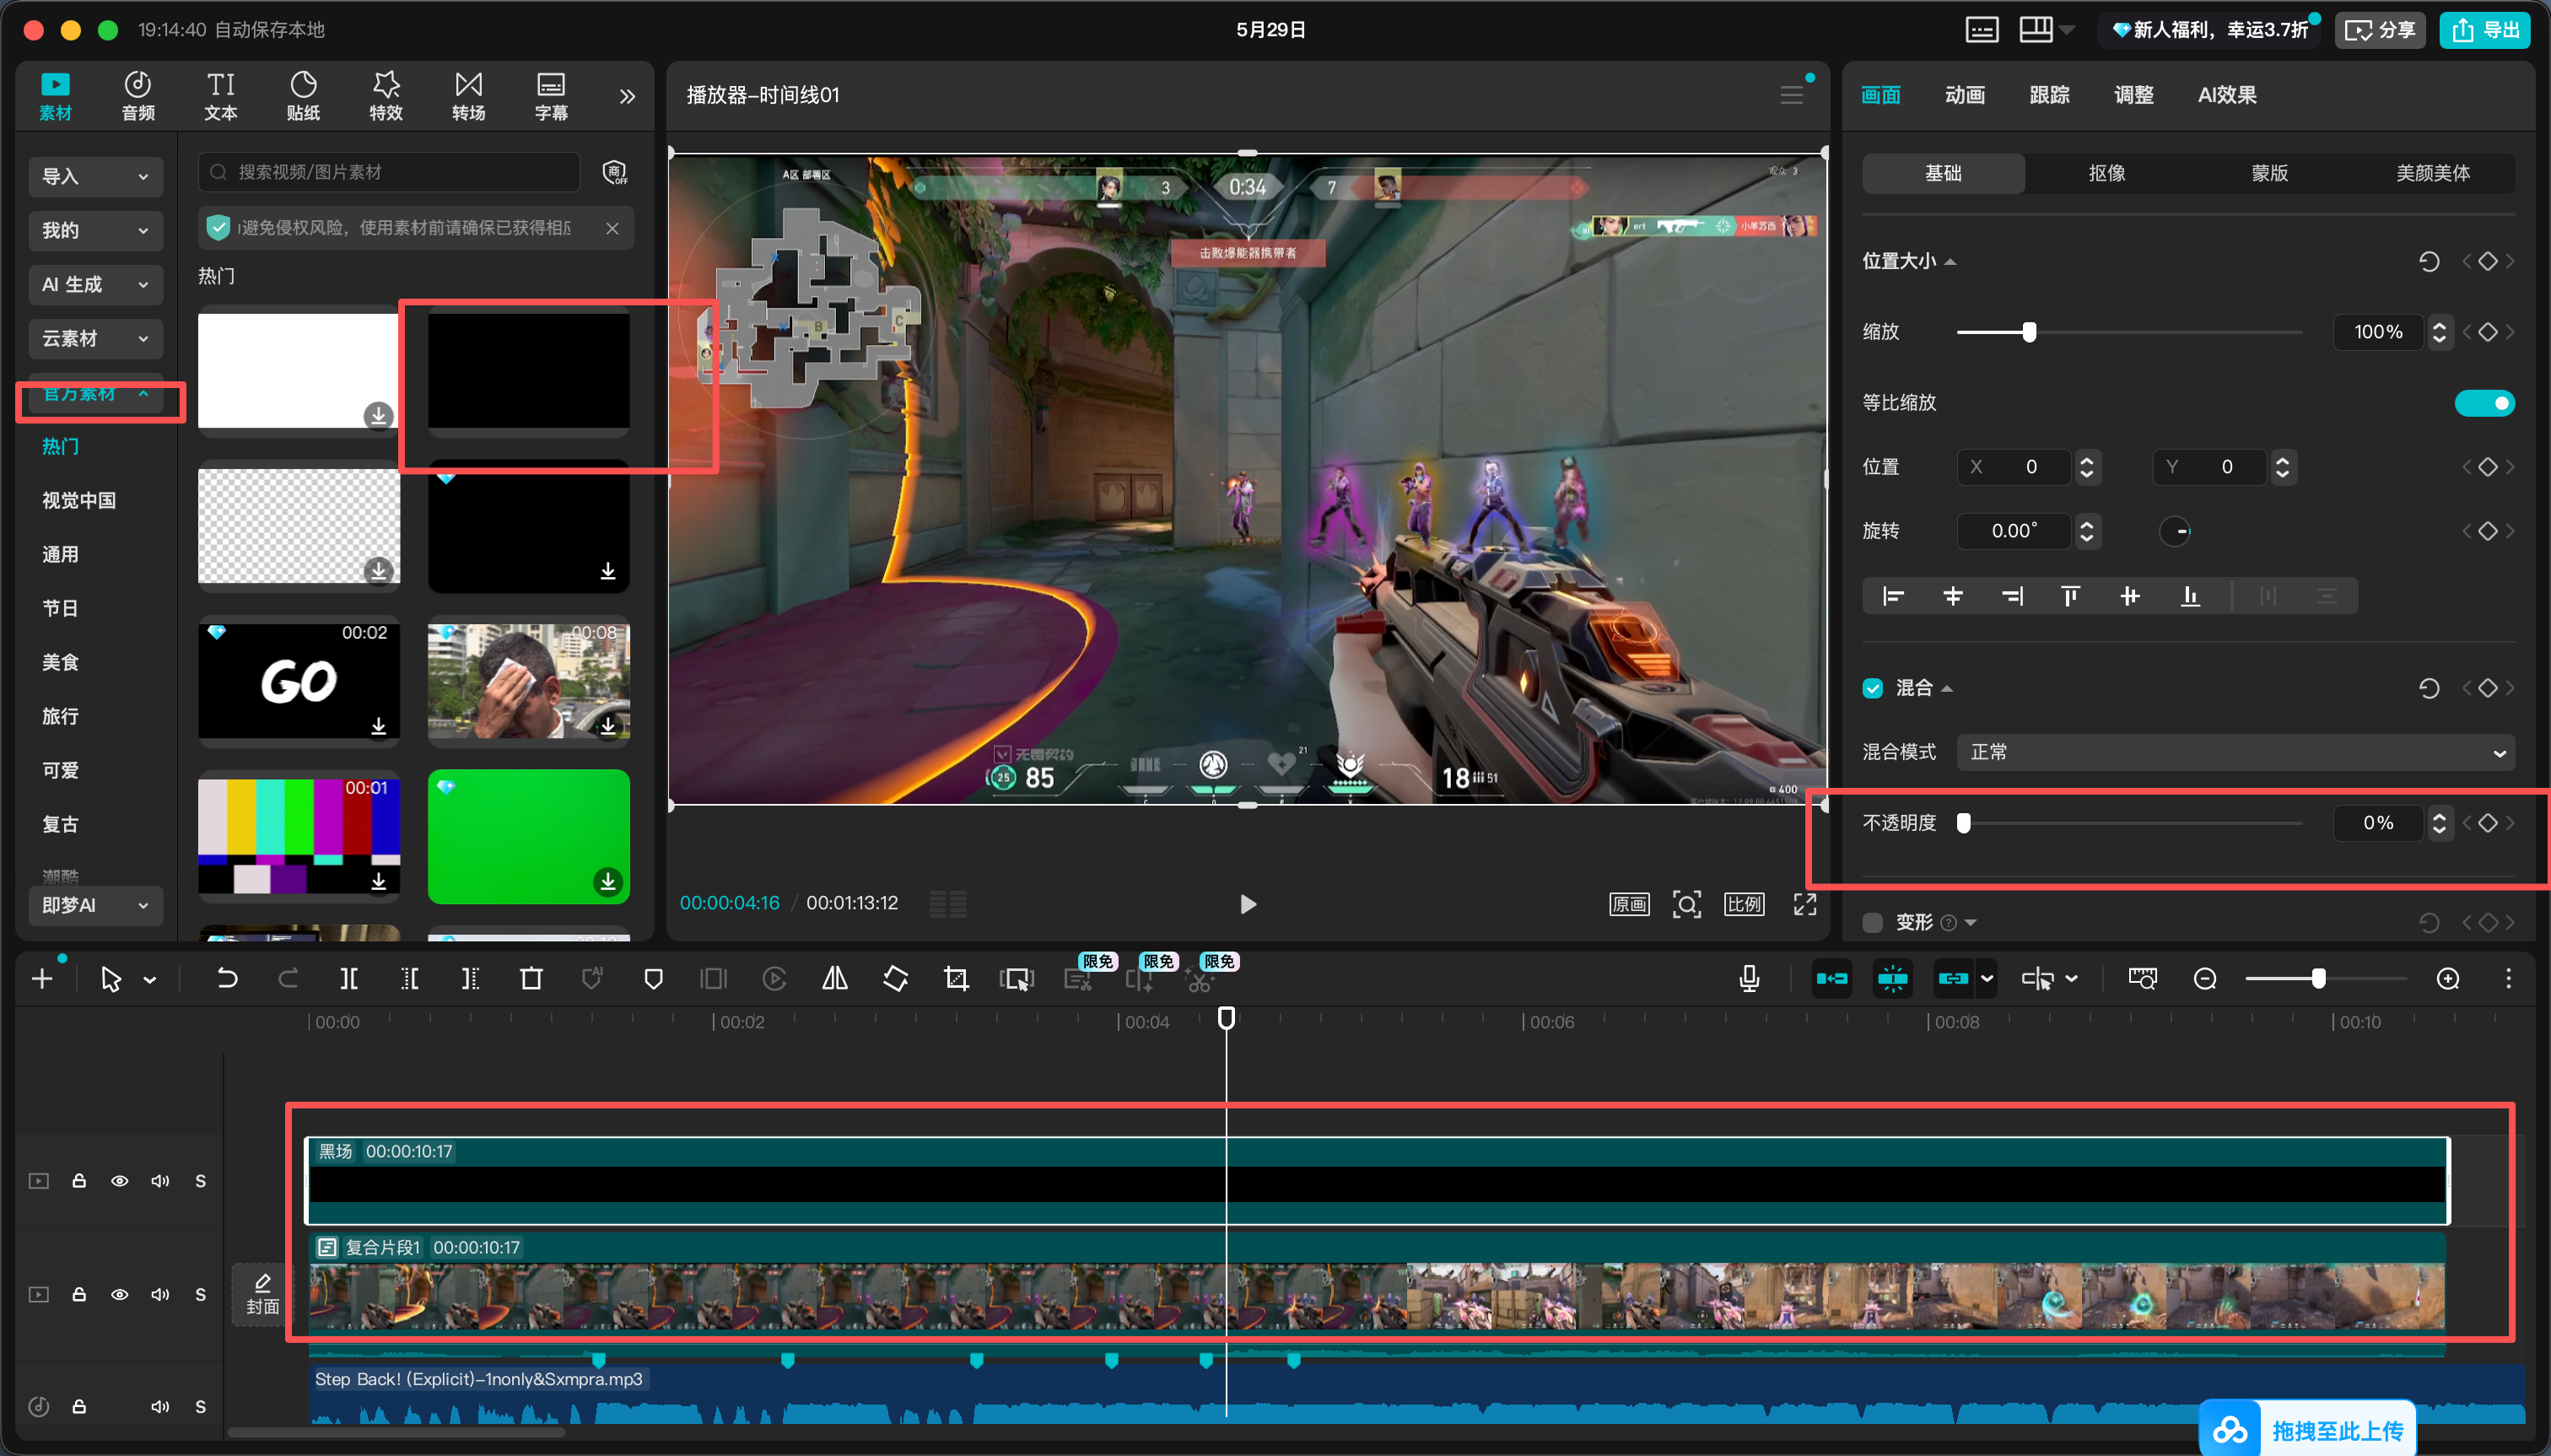Click the layout switch icon in title bar
The image size is (2551, 1456).
(x=2036, y=30)
